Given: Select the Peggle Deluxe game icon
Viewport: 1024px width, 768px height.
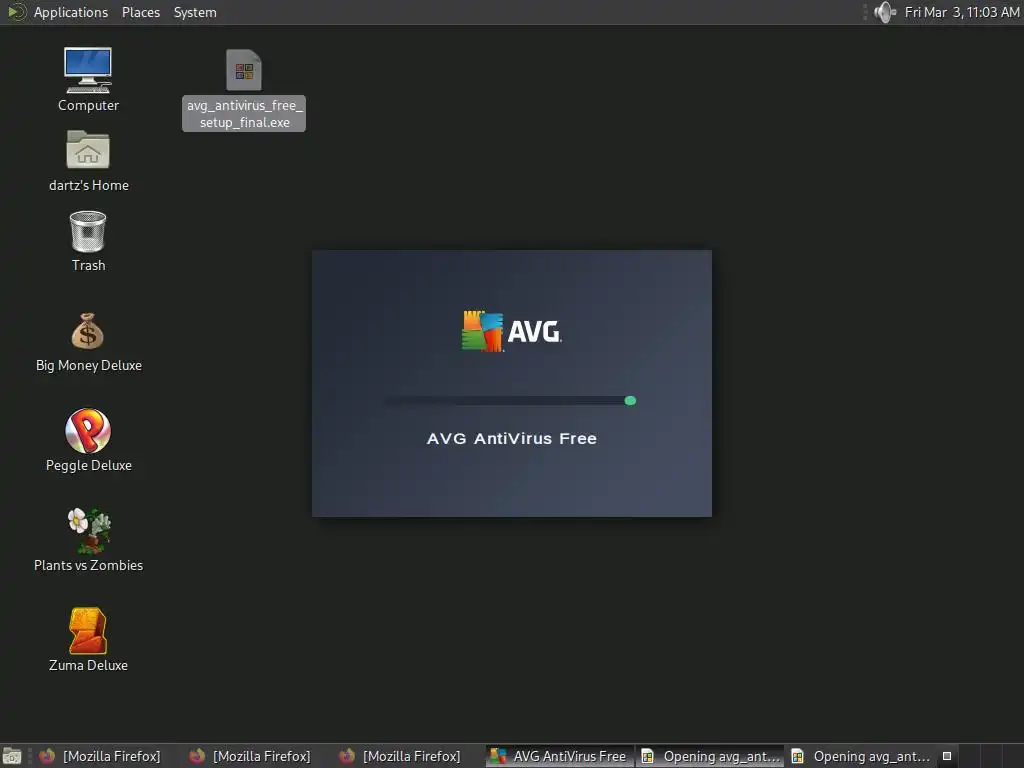Looking at the screenshot, I should (88, 430).
